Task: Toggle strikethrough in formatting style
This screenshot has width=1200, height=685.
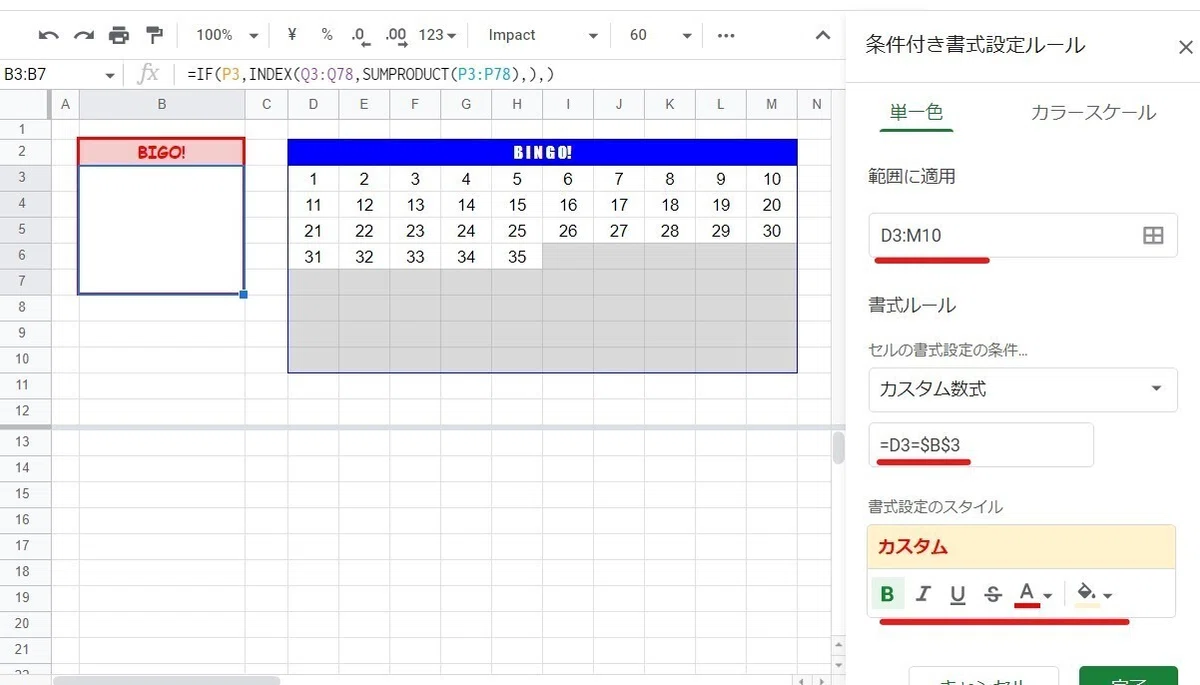Action: pyautogui.click(x=993, y=595)
